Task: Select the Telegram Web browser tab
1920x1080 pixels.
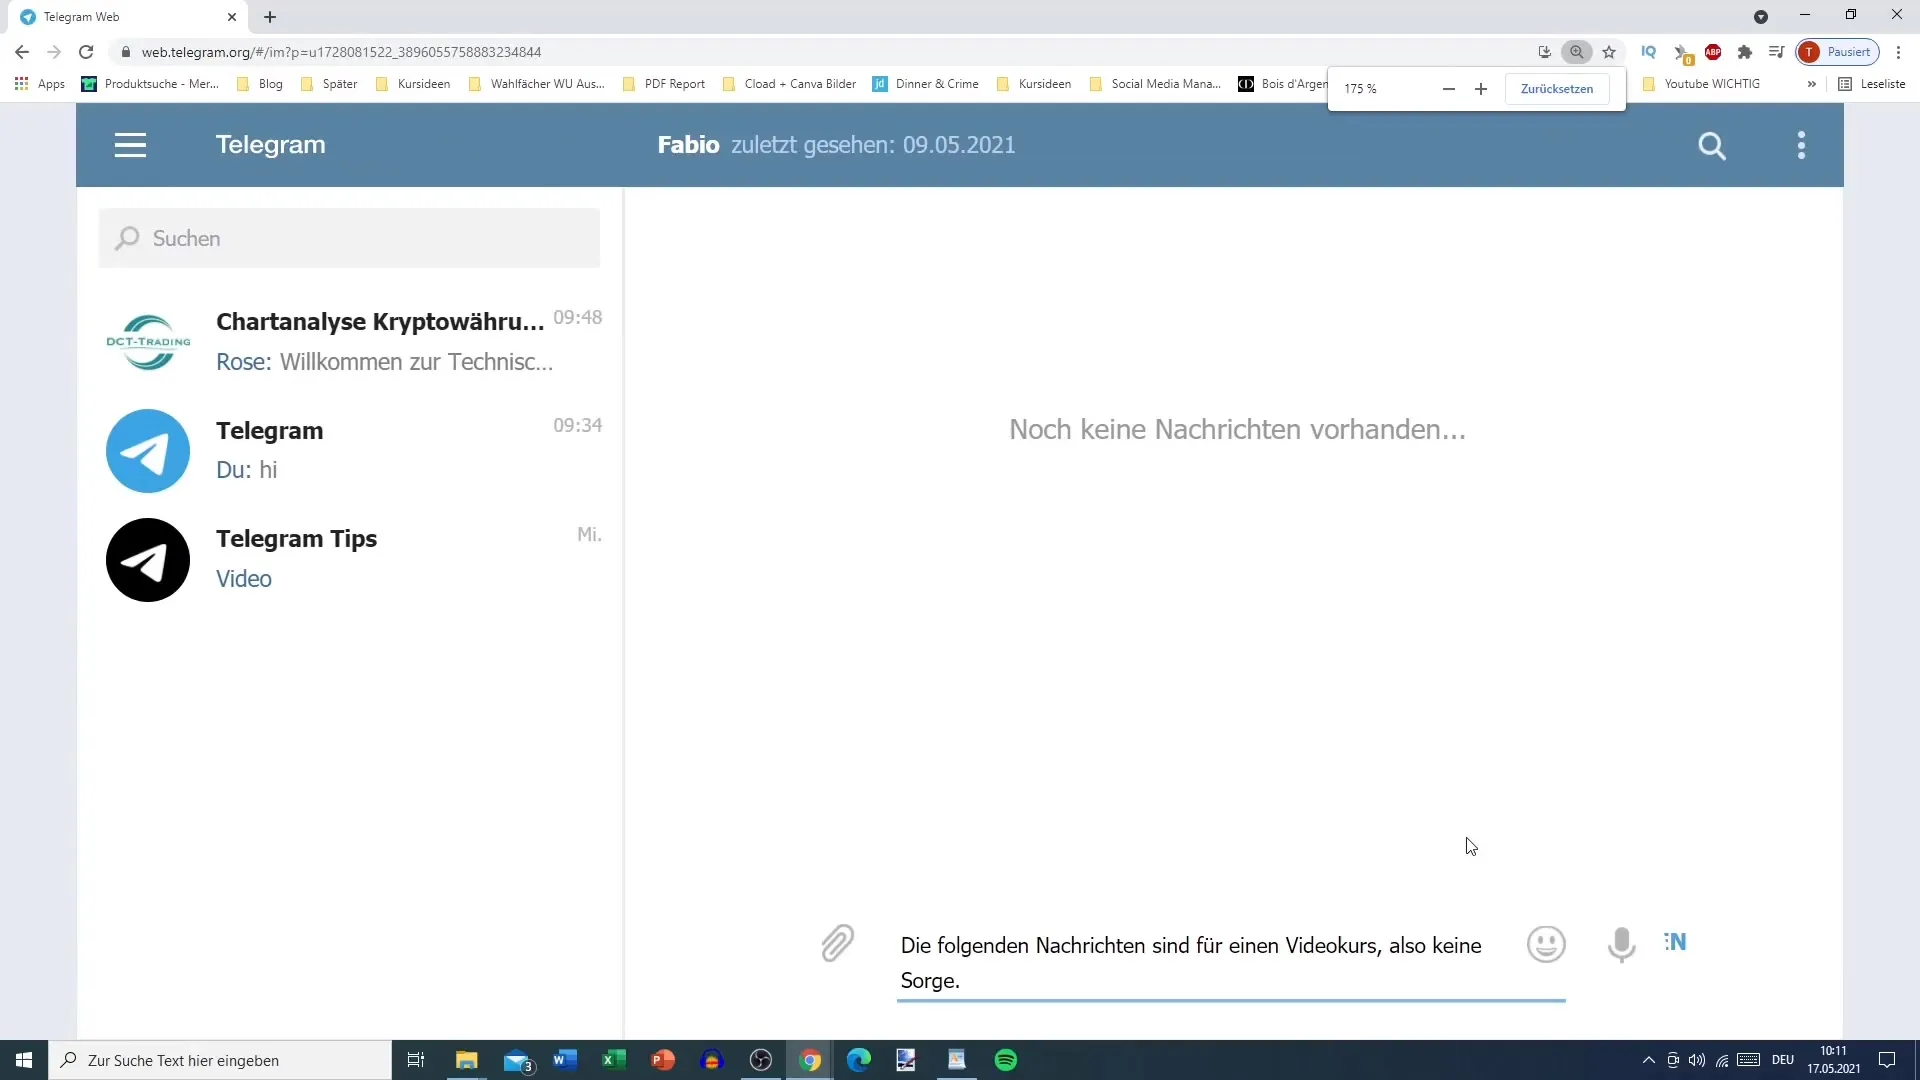Action: [130, 17]
